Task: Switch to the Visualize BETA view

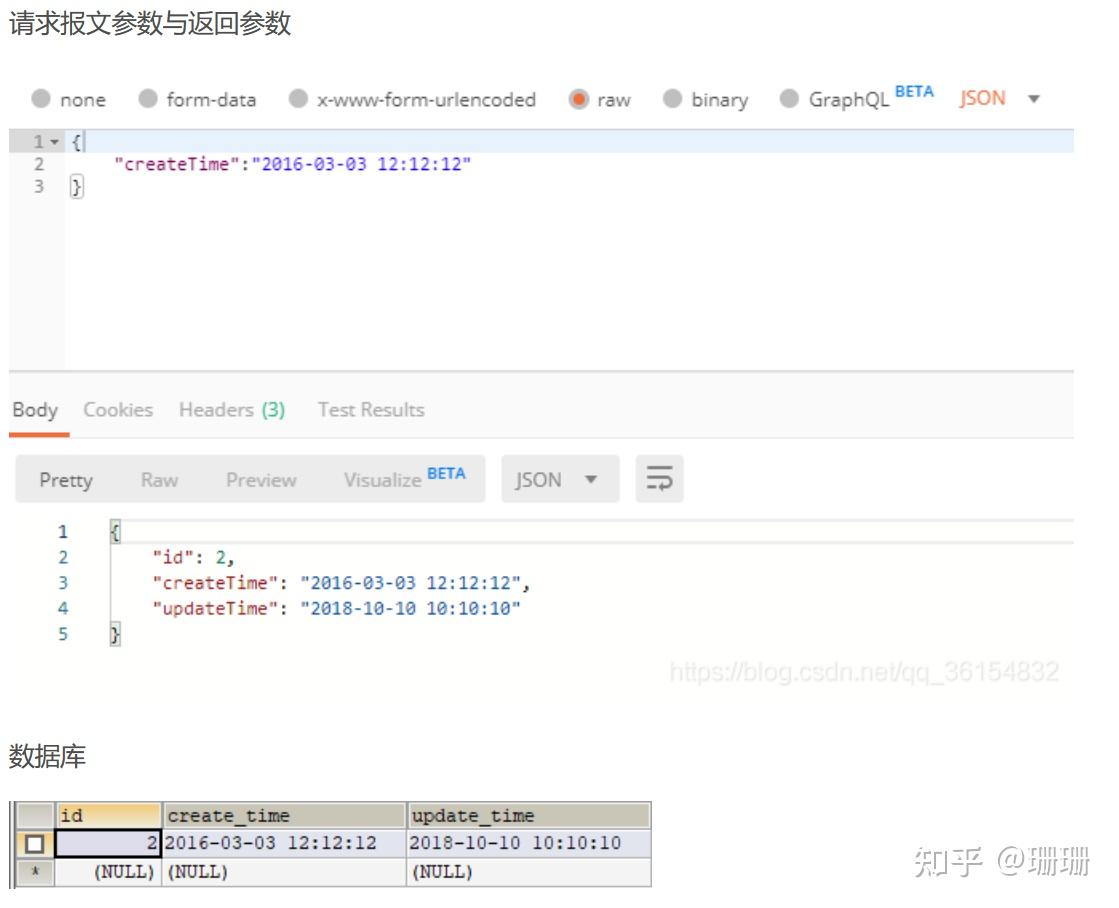Action: coord(381,480)
